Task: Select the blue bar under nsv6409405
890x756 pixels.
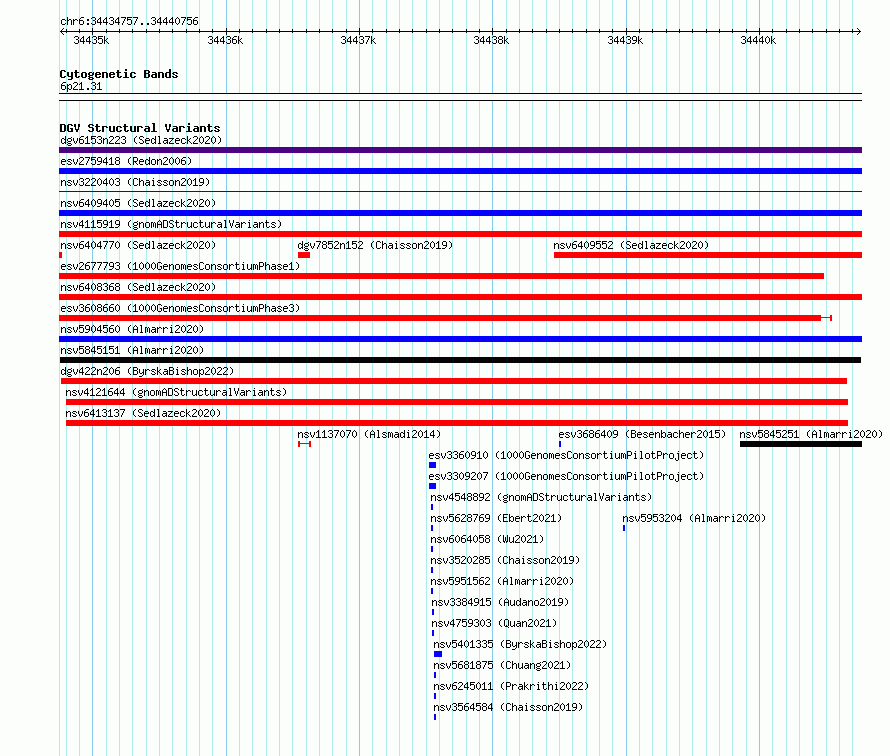Action: [x=460, y=213]
